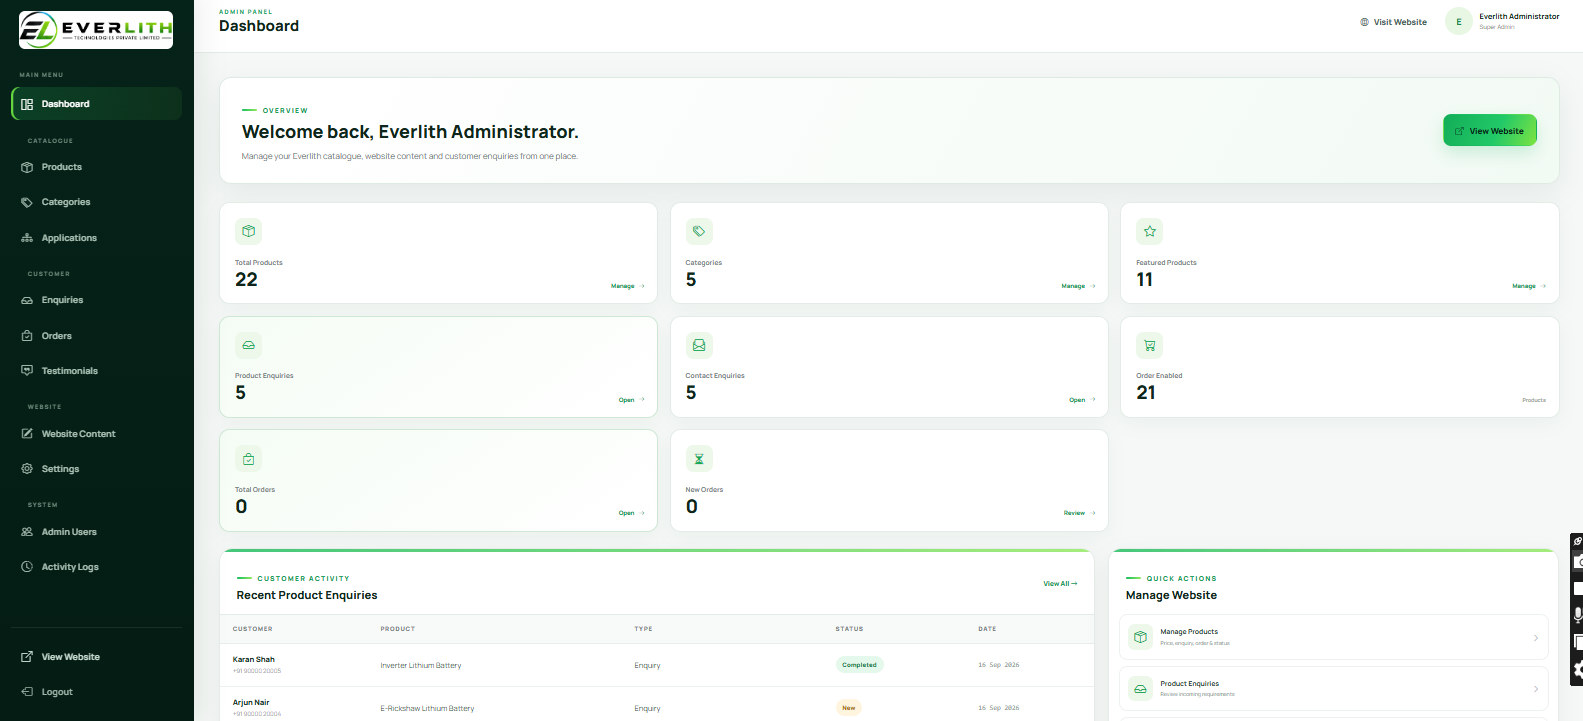Click the Product Enquiries quick action icon
Screen dimensions: 1583x721
point(1140,689)
